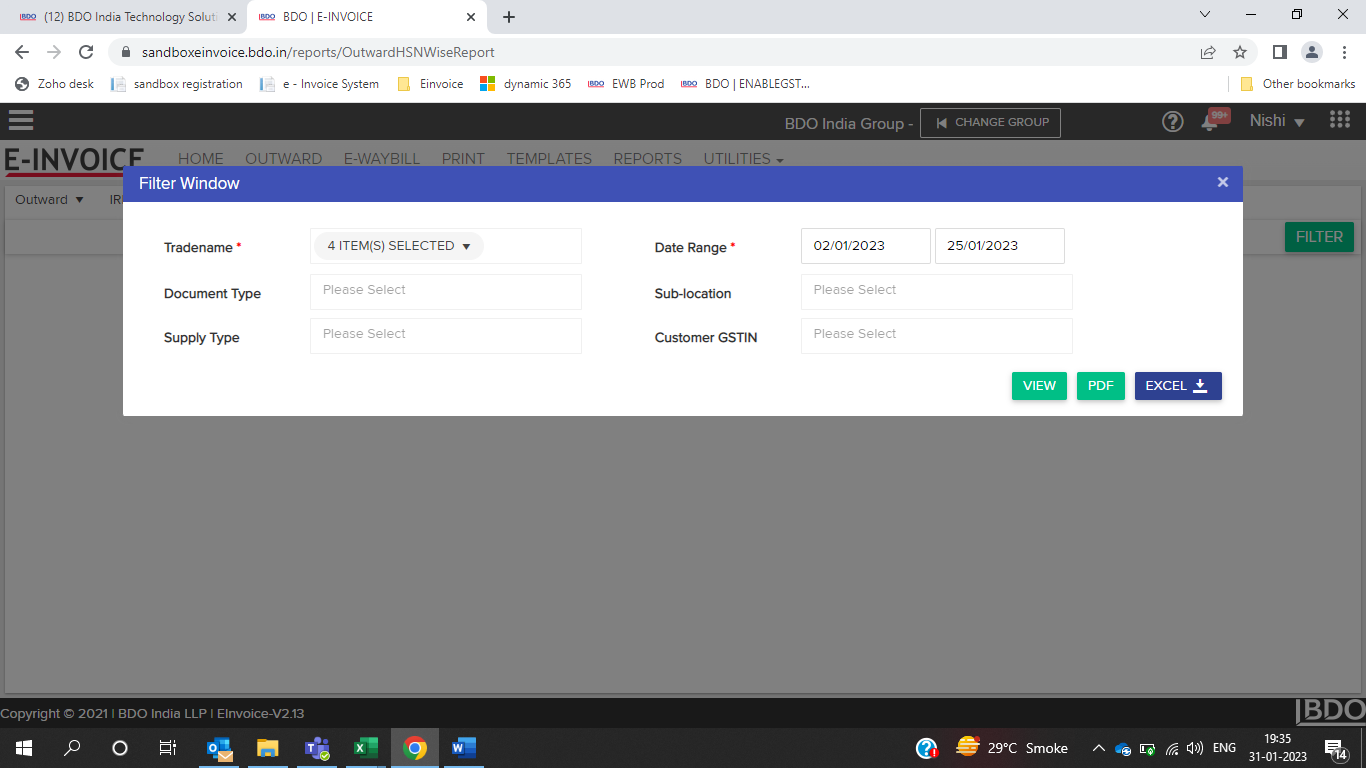This screenshot has width=1366, height=768.
Task: Expand the Nishi user menu
Action: coord(1276,121)
